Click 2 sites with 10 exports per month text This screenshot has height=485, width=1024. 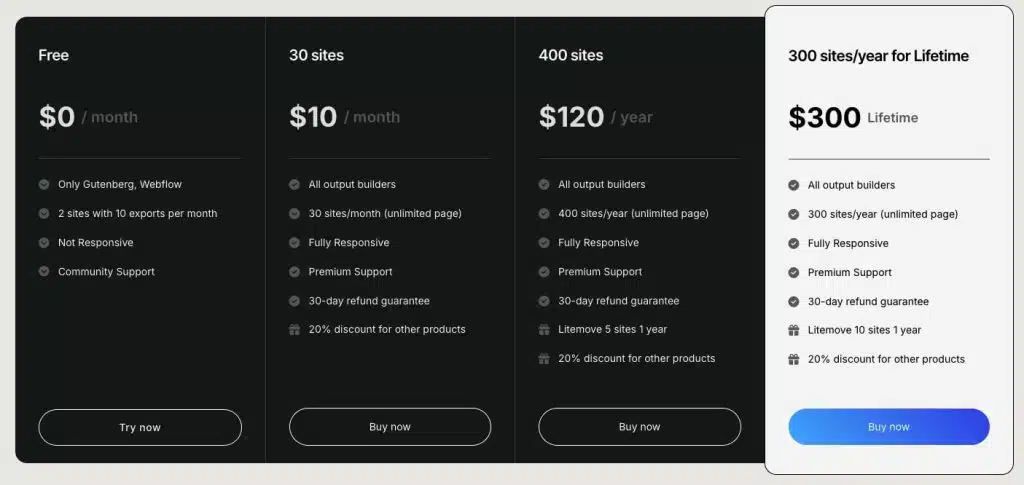pos(137,213)
